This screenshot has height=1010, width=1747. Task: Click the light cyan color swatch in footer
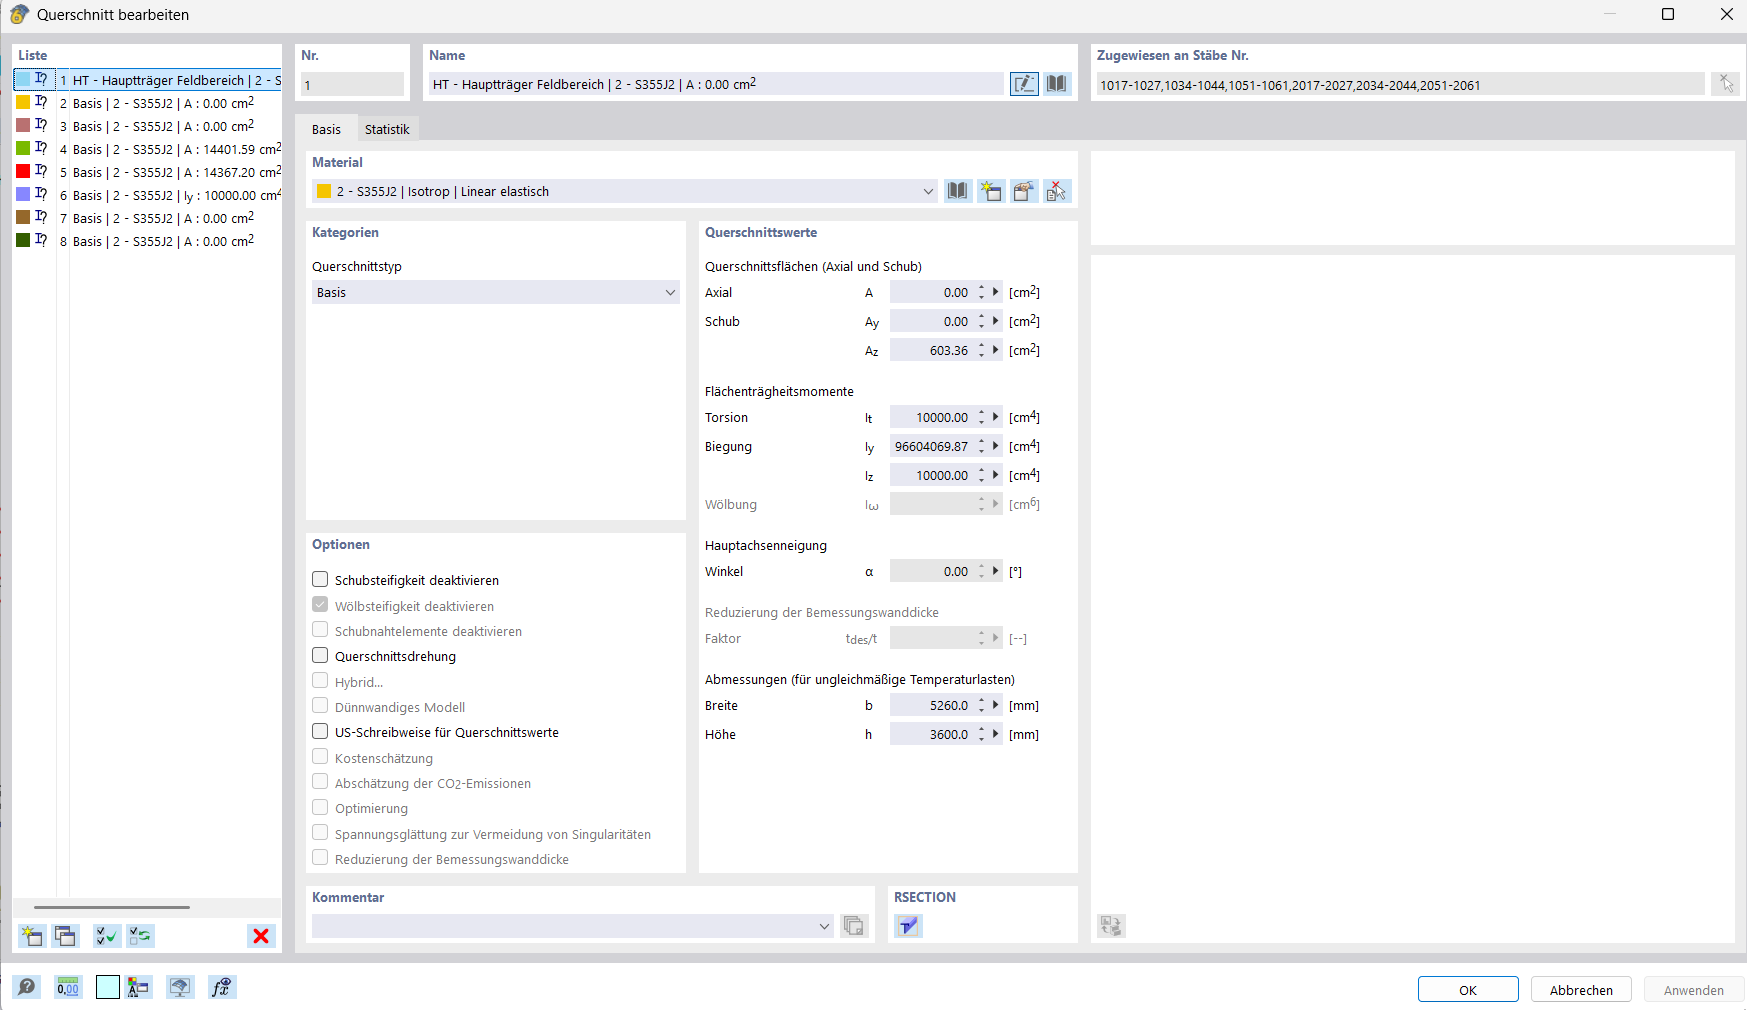click(x=107, y=987)
